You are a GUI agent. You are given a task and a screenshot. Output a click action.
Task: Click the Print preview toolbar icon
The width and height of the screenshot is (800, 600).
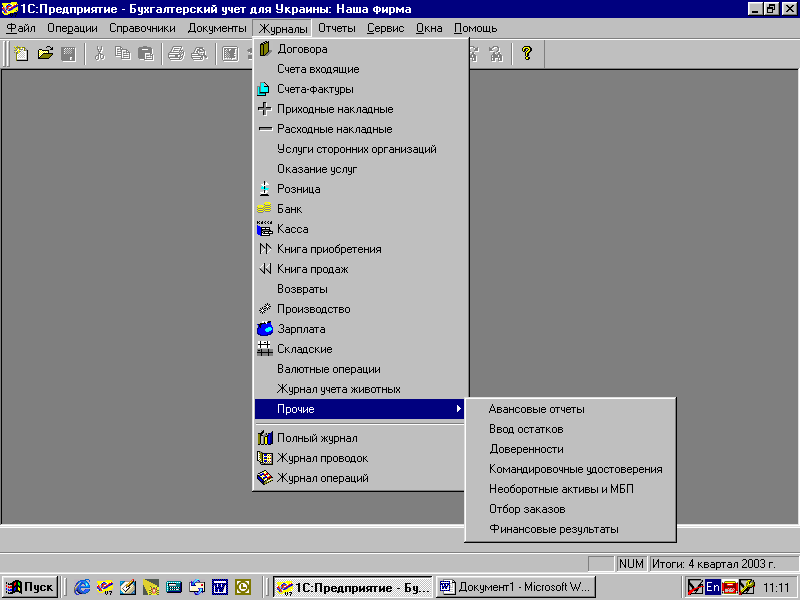click(199, 53)
